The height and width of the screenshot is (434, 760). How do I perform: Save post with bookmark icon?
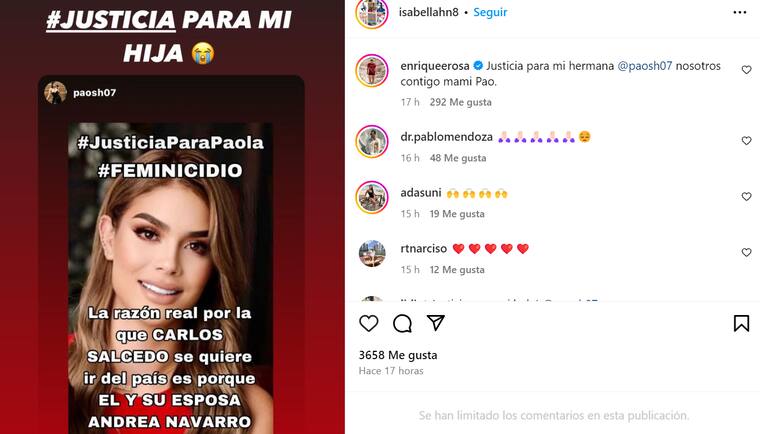coord(741,323)
